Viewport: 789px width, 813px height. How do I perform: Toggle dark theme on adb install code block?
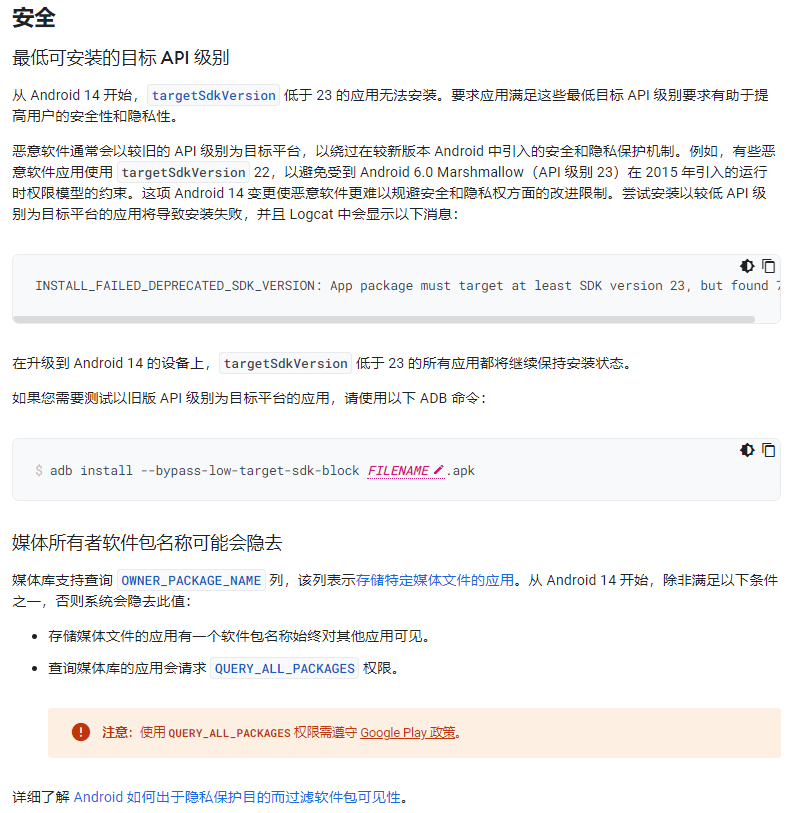coord(747,450)
